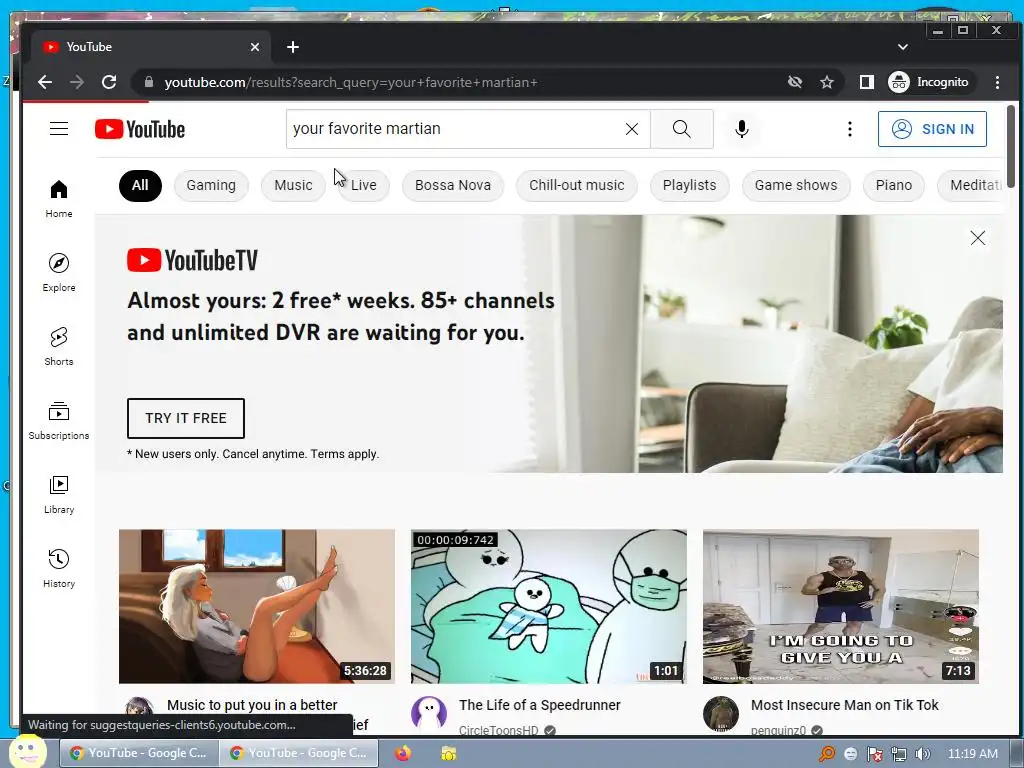Launch Firefox from taskbar
The width and height of the screenshot is (1024, 768).
(403, 753)
